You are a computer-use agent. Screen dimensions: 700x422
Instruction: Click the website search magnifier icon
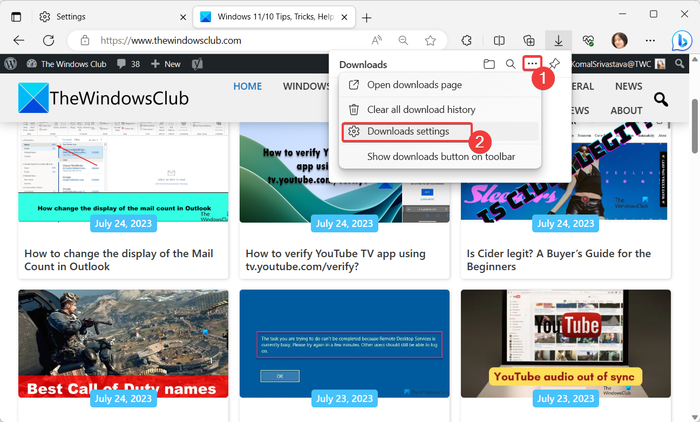click(x=660, y=98)
